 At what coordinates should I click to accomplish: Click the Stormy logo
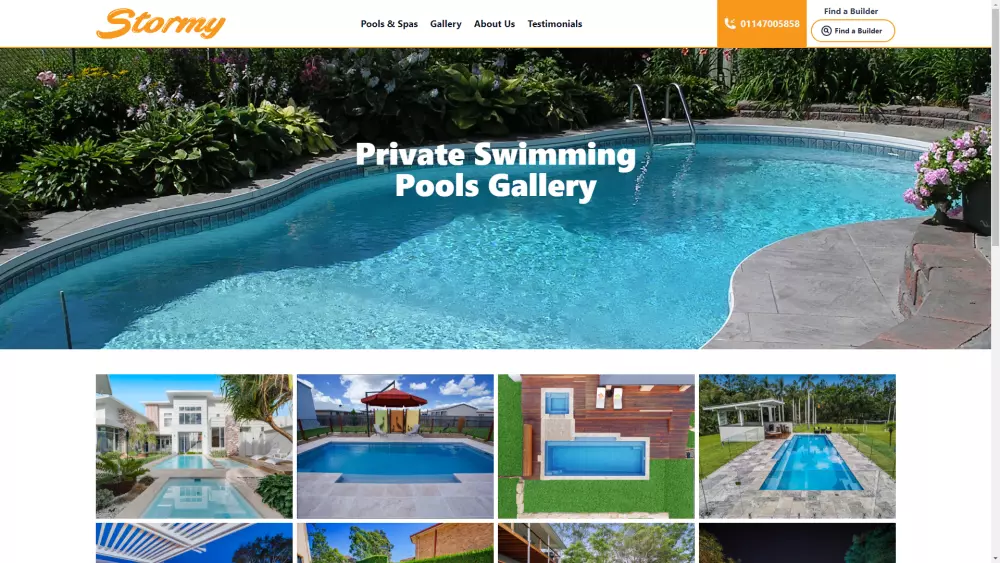[161, 24]
